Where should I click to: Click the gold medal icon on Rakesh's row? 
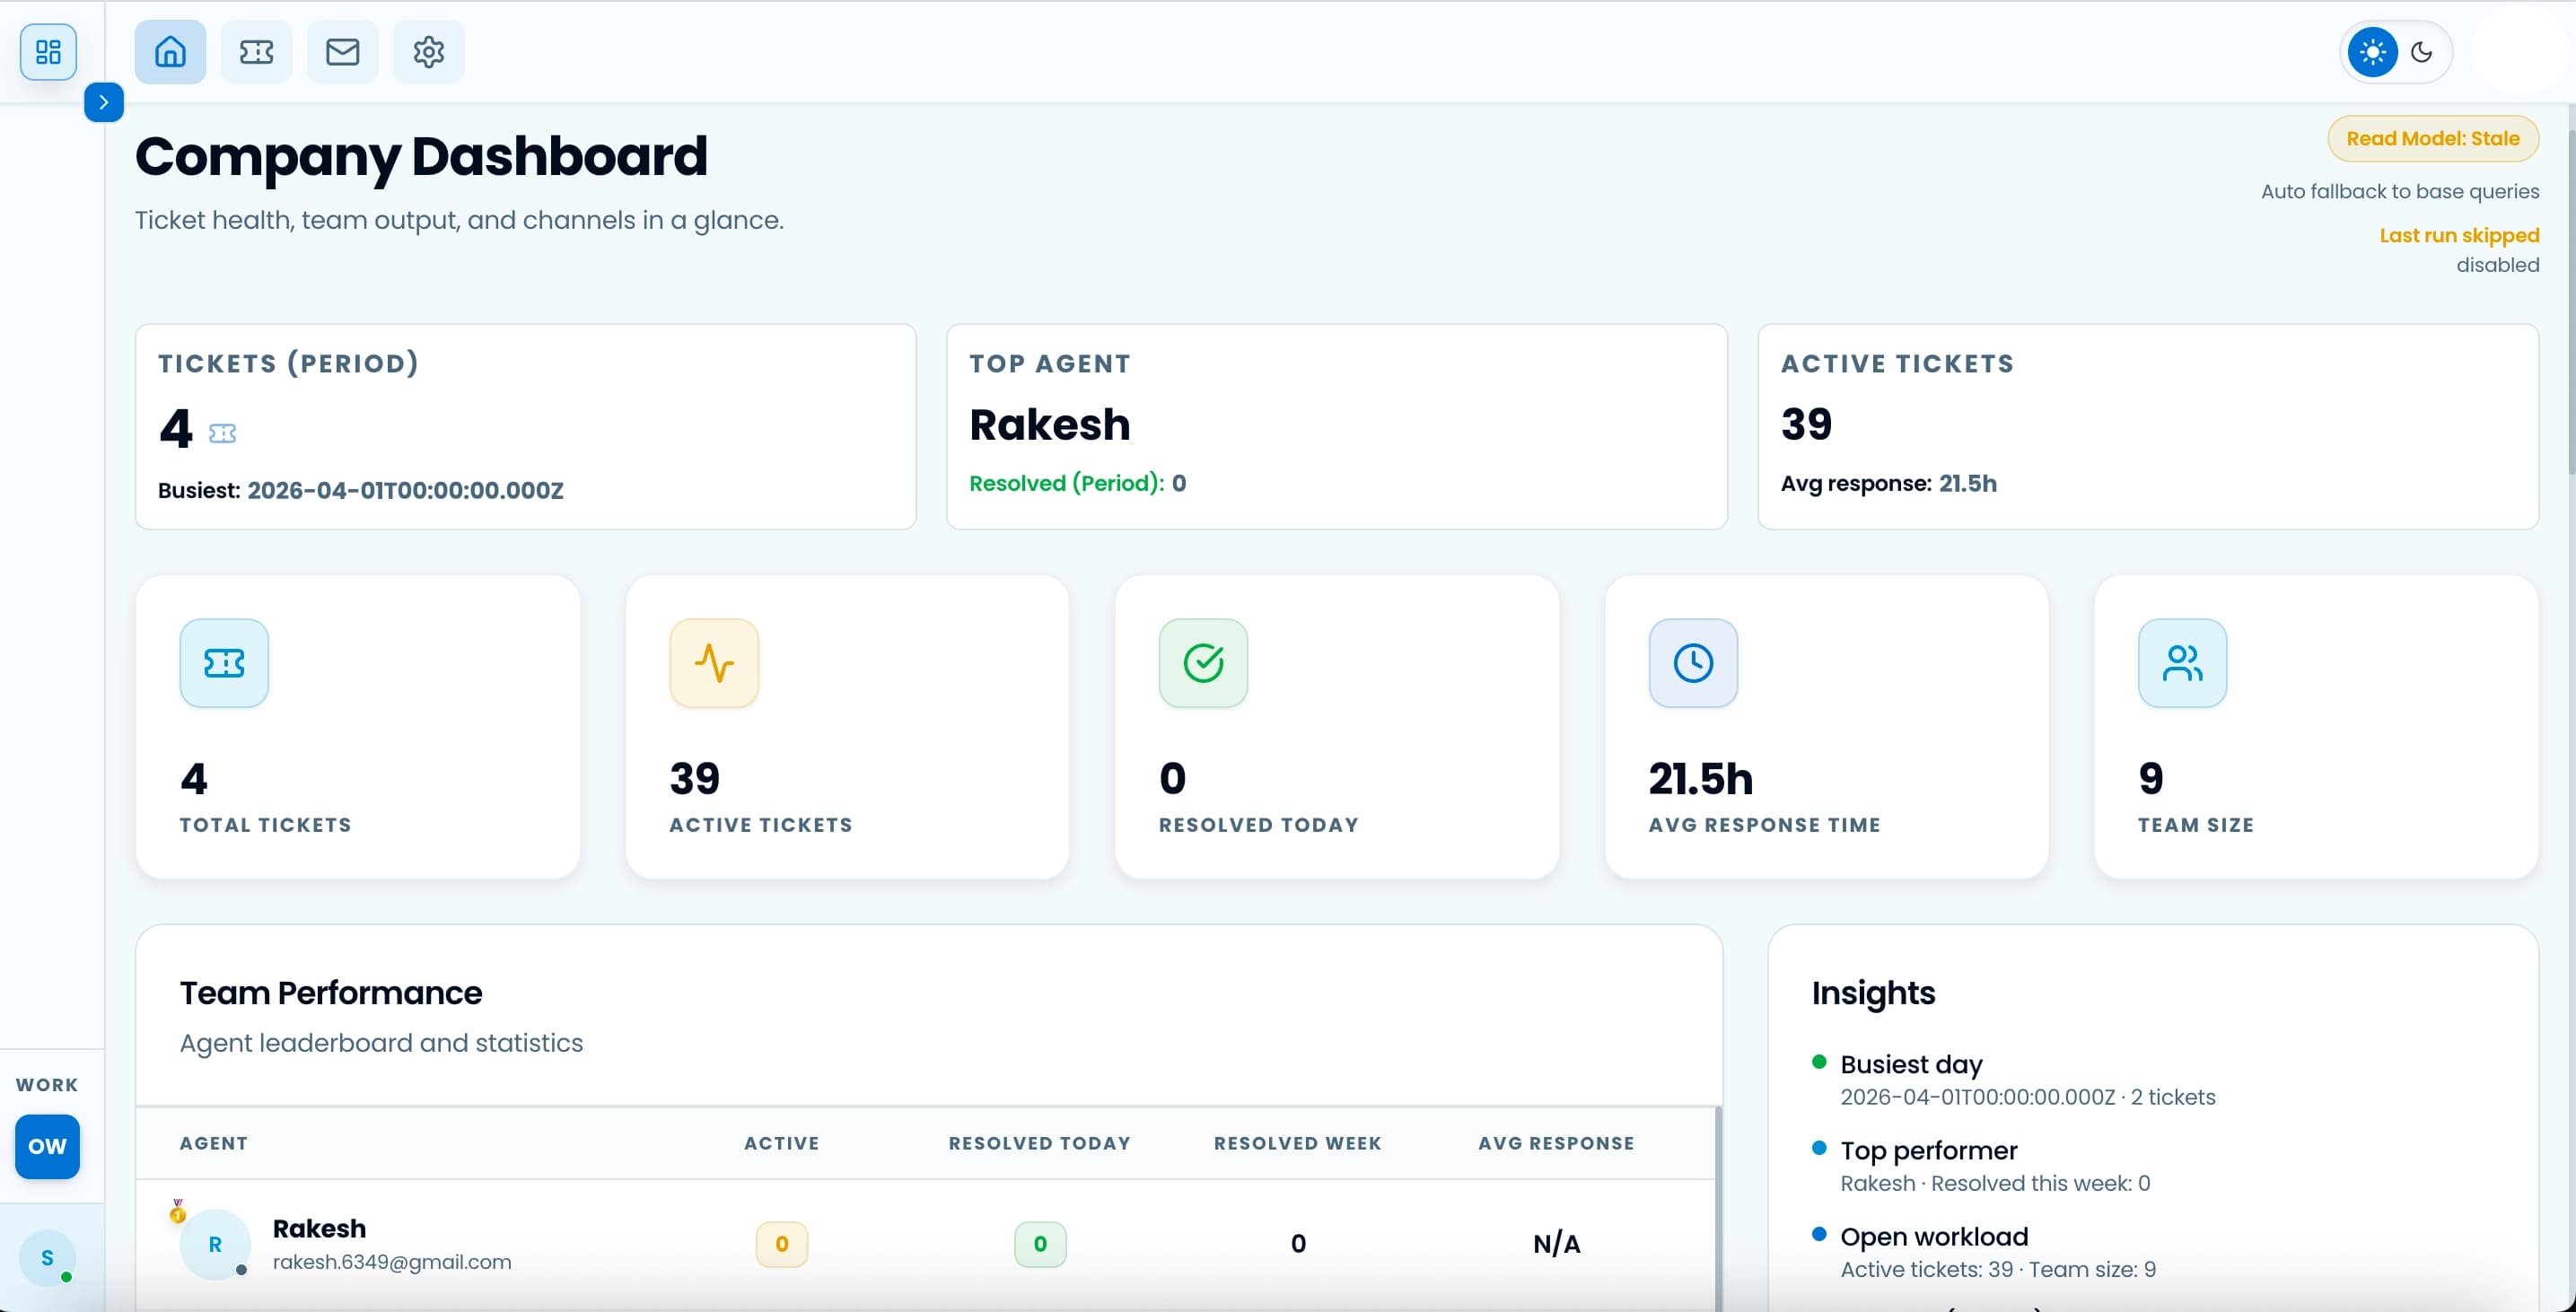(177, 1211)
